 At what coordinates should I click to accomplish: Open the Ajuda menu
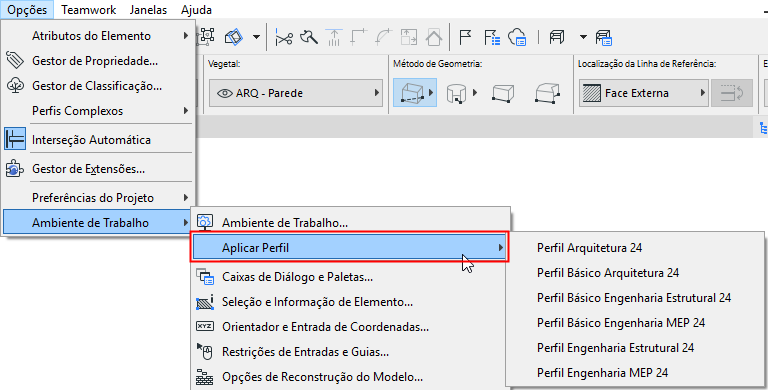[x=196, y=10]
